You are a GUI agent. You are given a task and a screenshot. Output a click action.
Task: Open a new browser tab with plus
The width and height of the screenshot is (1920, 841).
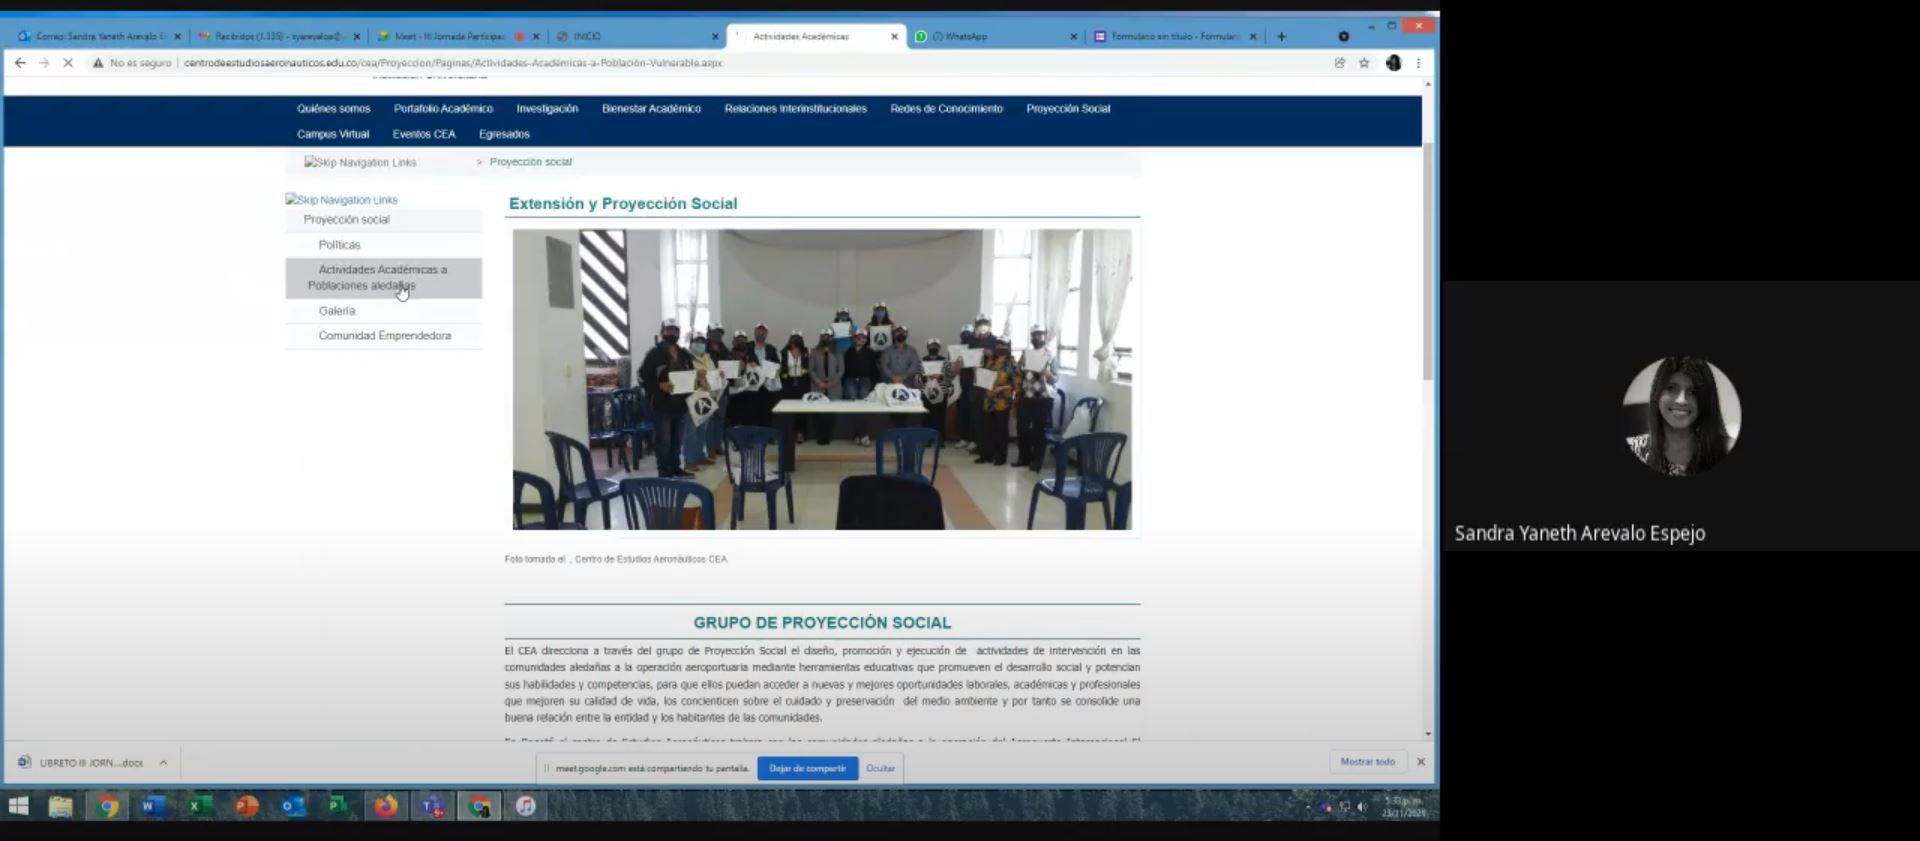coord(1281,36)
